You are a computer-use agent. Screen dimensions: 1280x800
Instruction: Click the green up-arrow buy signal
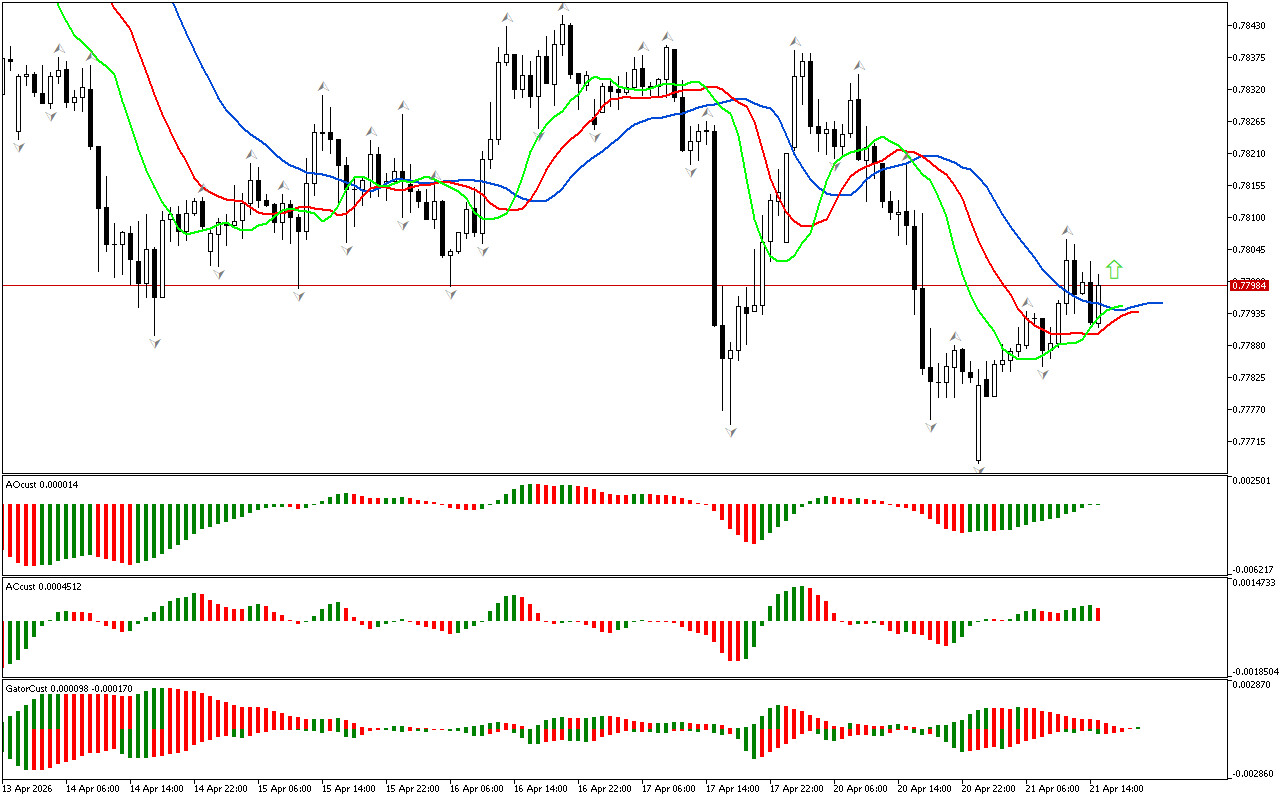pyautogui.click(x=1114, y=269)
